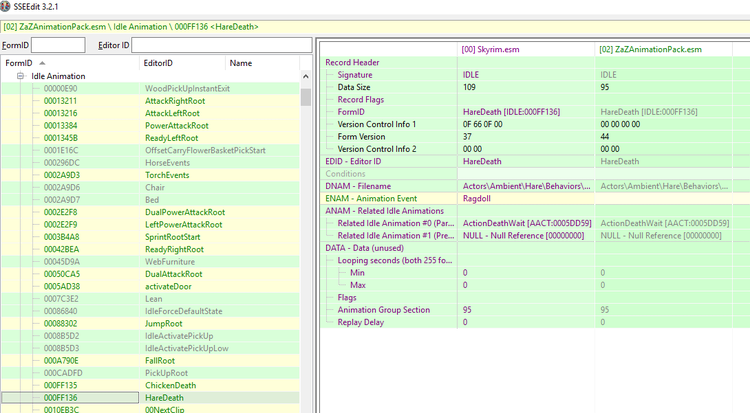
Task: Collapse ANAM - Related Idle Animations section
Action: 385,211
